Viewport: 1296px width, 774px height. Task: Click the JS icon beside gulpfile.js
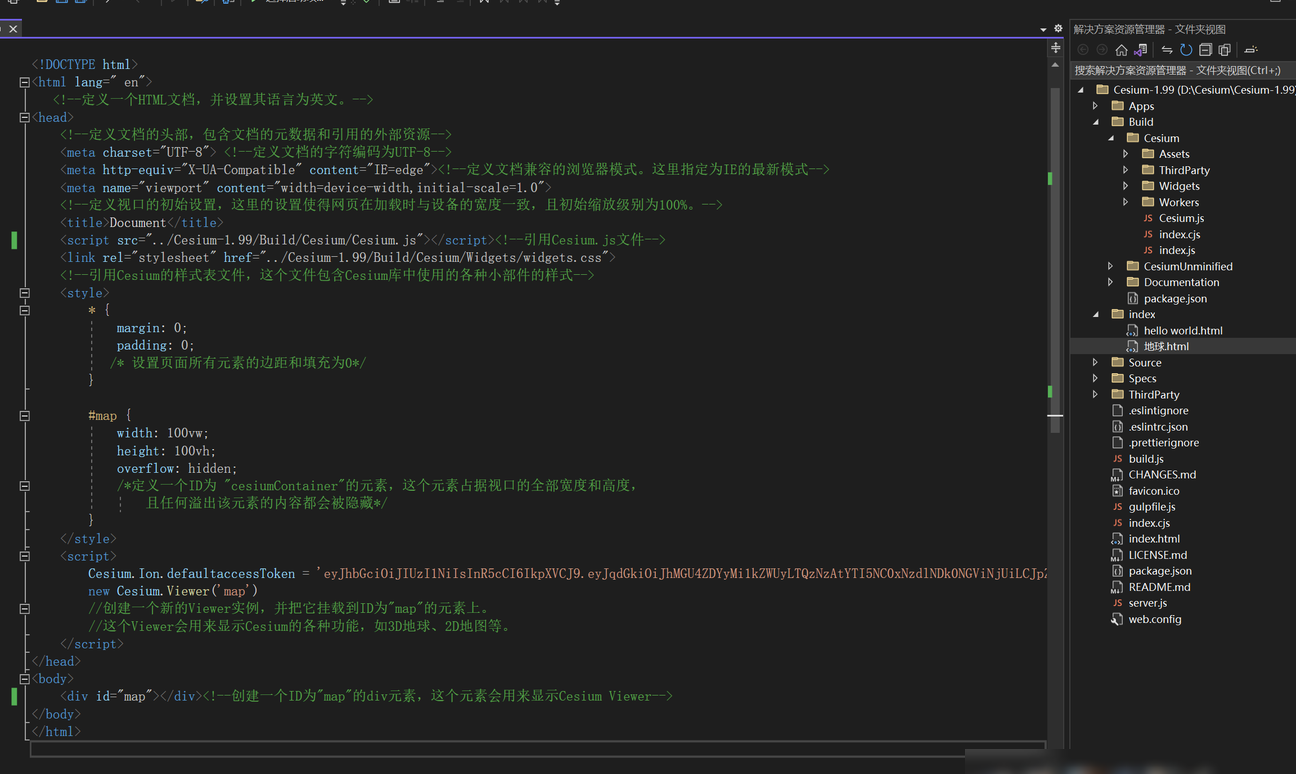pyautogui.click(x=1118, y=507)
